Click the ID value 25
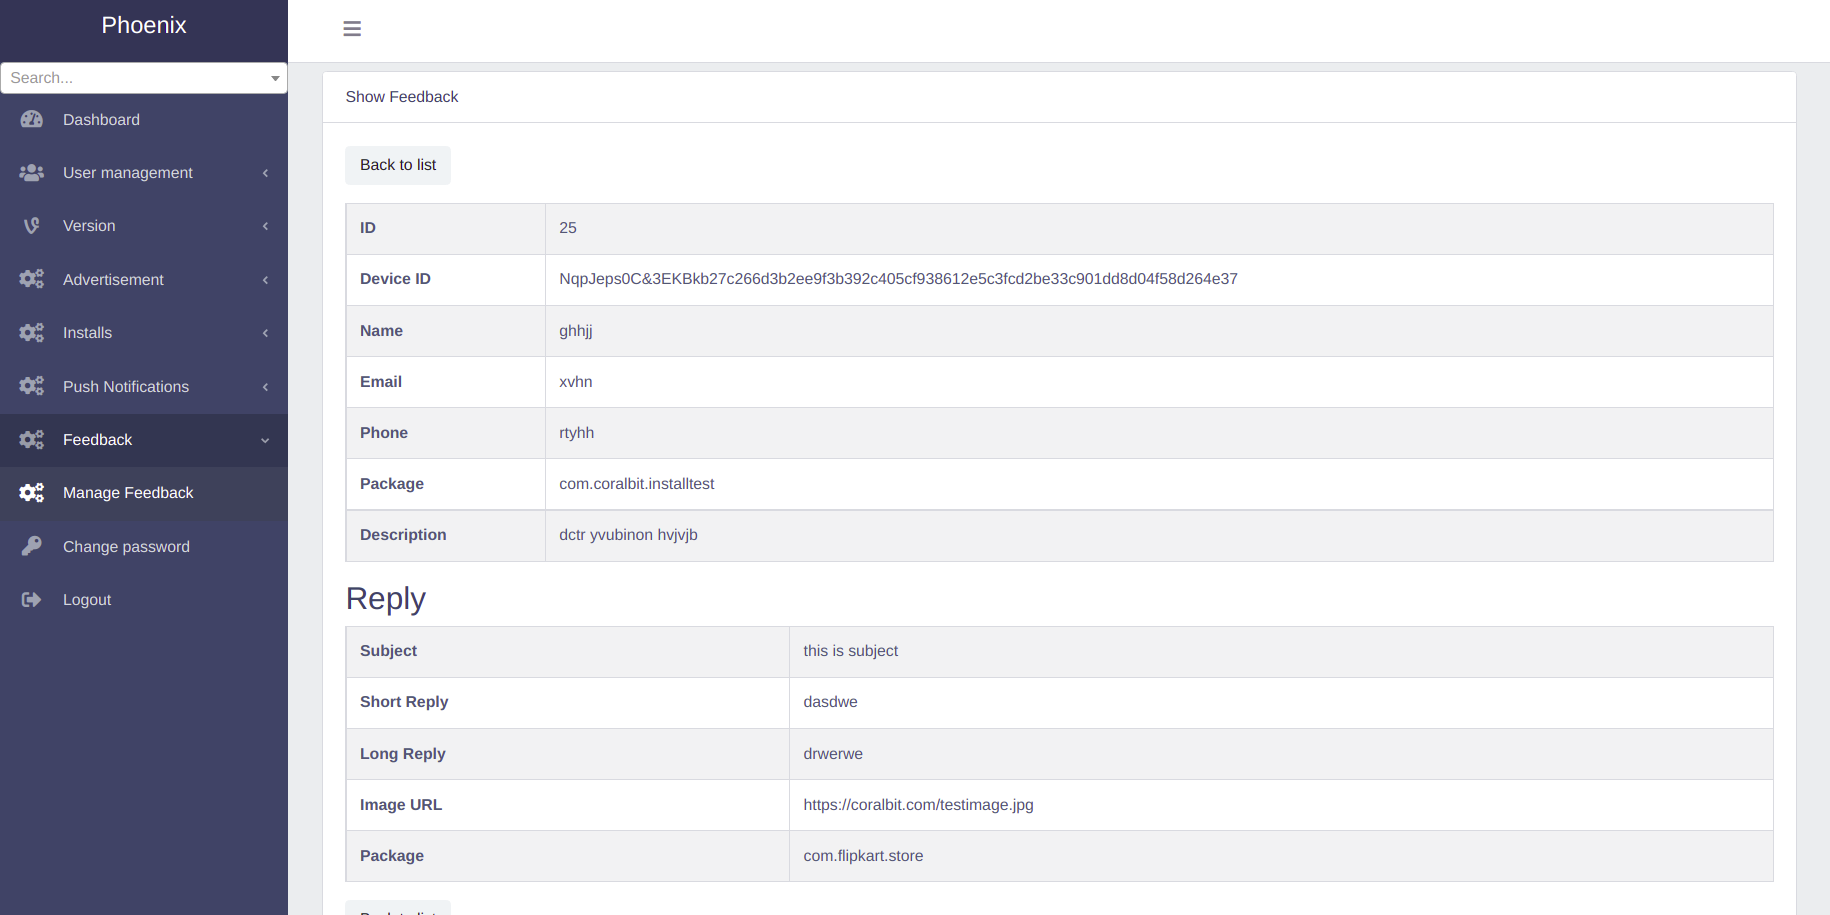This screenshot has width=1830, height=915. [568, 228]
